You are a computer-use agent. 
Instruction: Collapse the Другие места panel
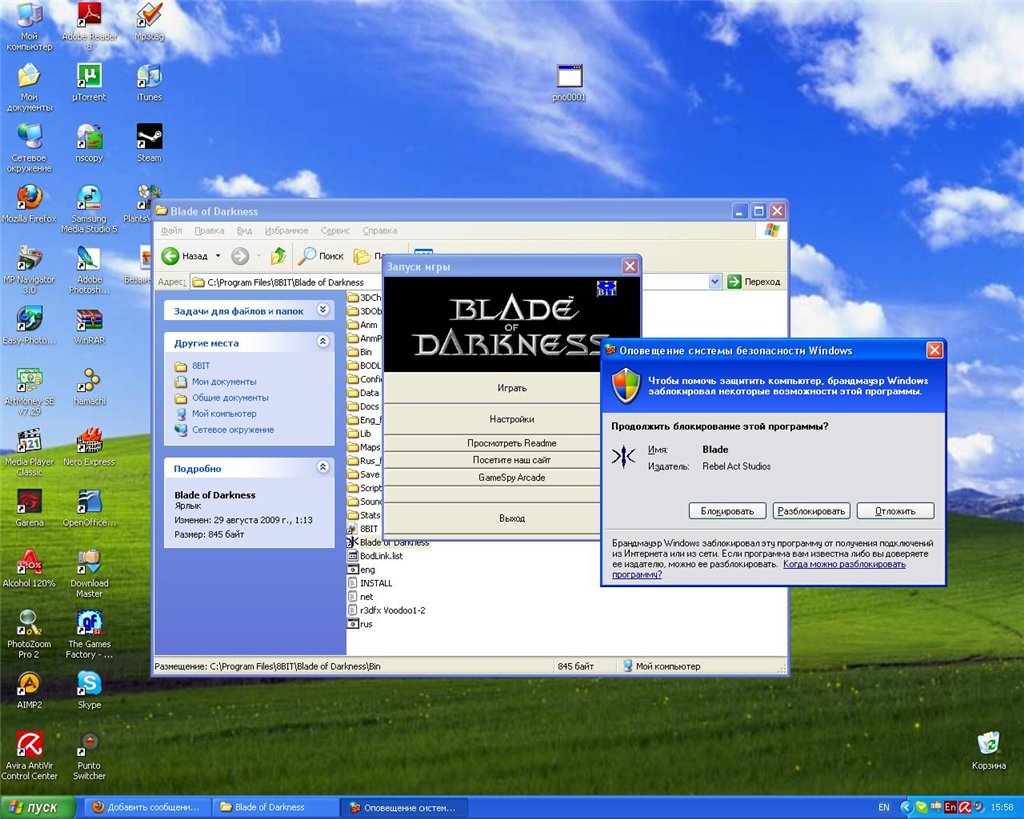point(322,342)
